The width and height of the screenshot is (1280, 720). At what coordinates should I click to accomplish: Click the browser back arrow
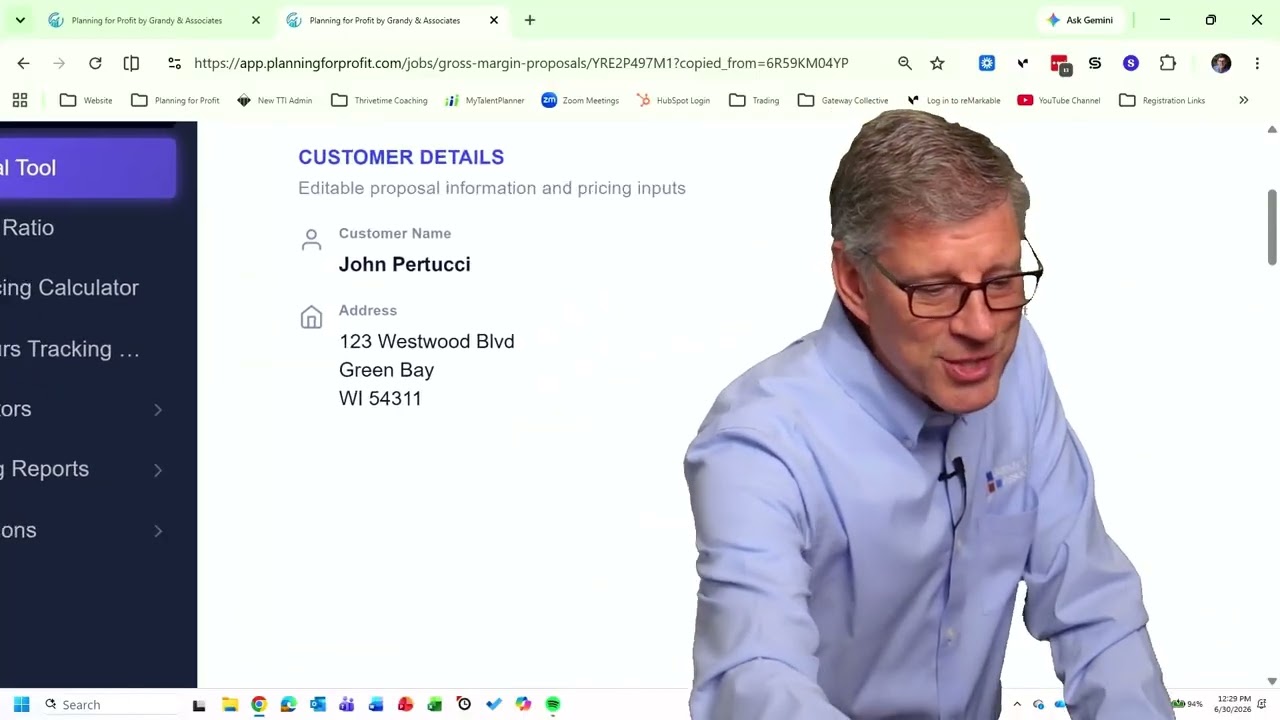click(23, 63)
